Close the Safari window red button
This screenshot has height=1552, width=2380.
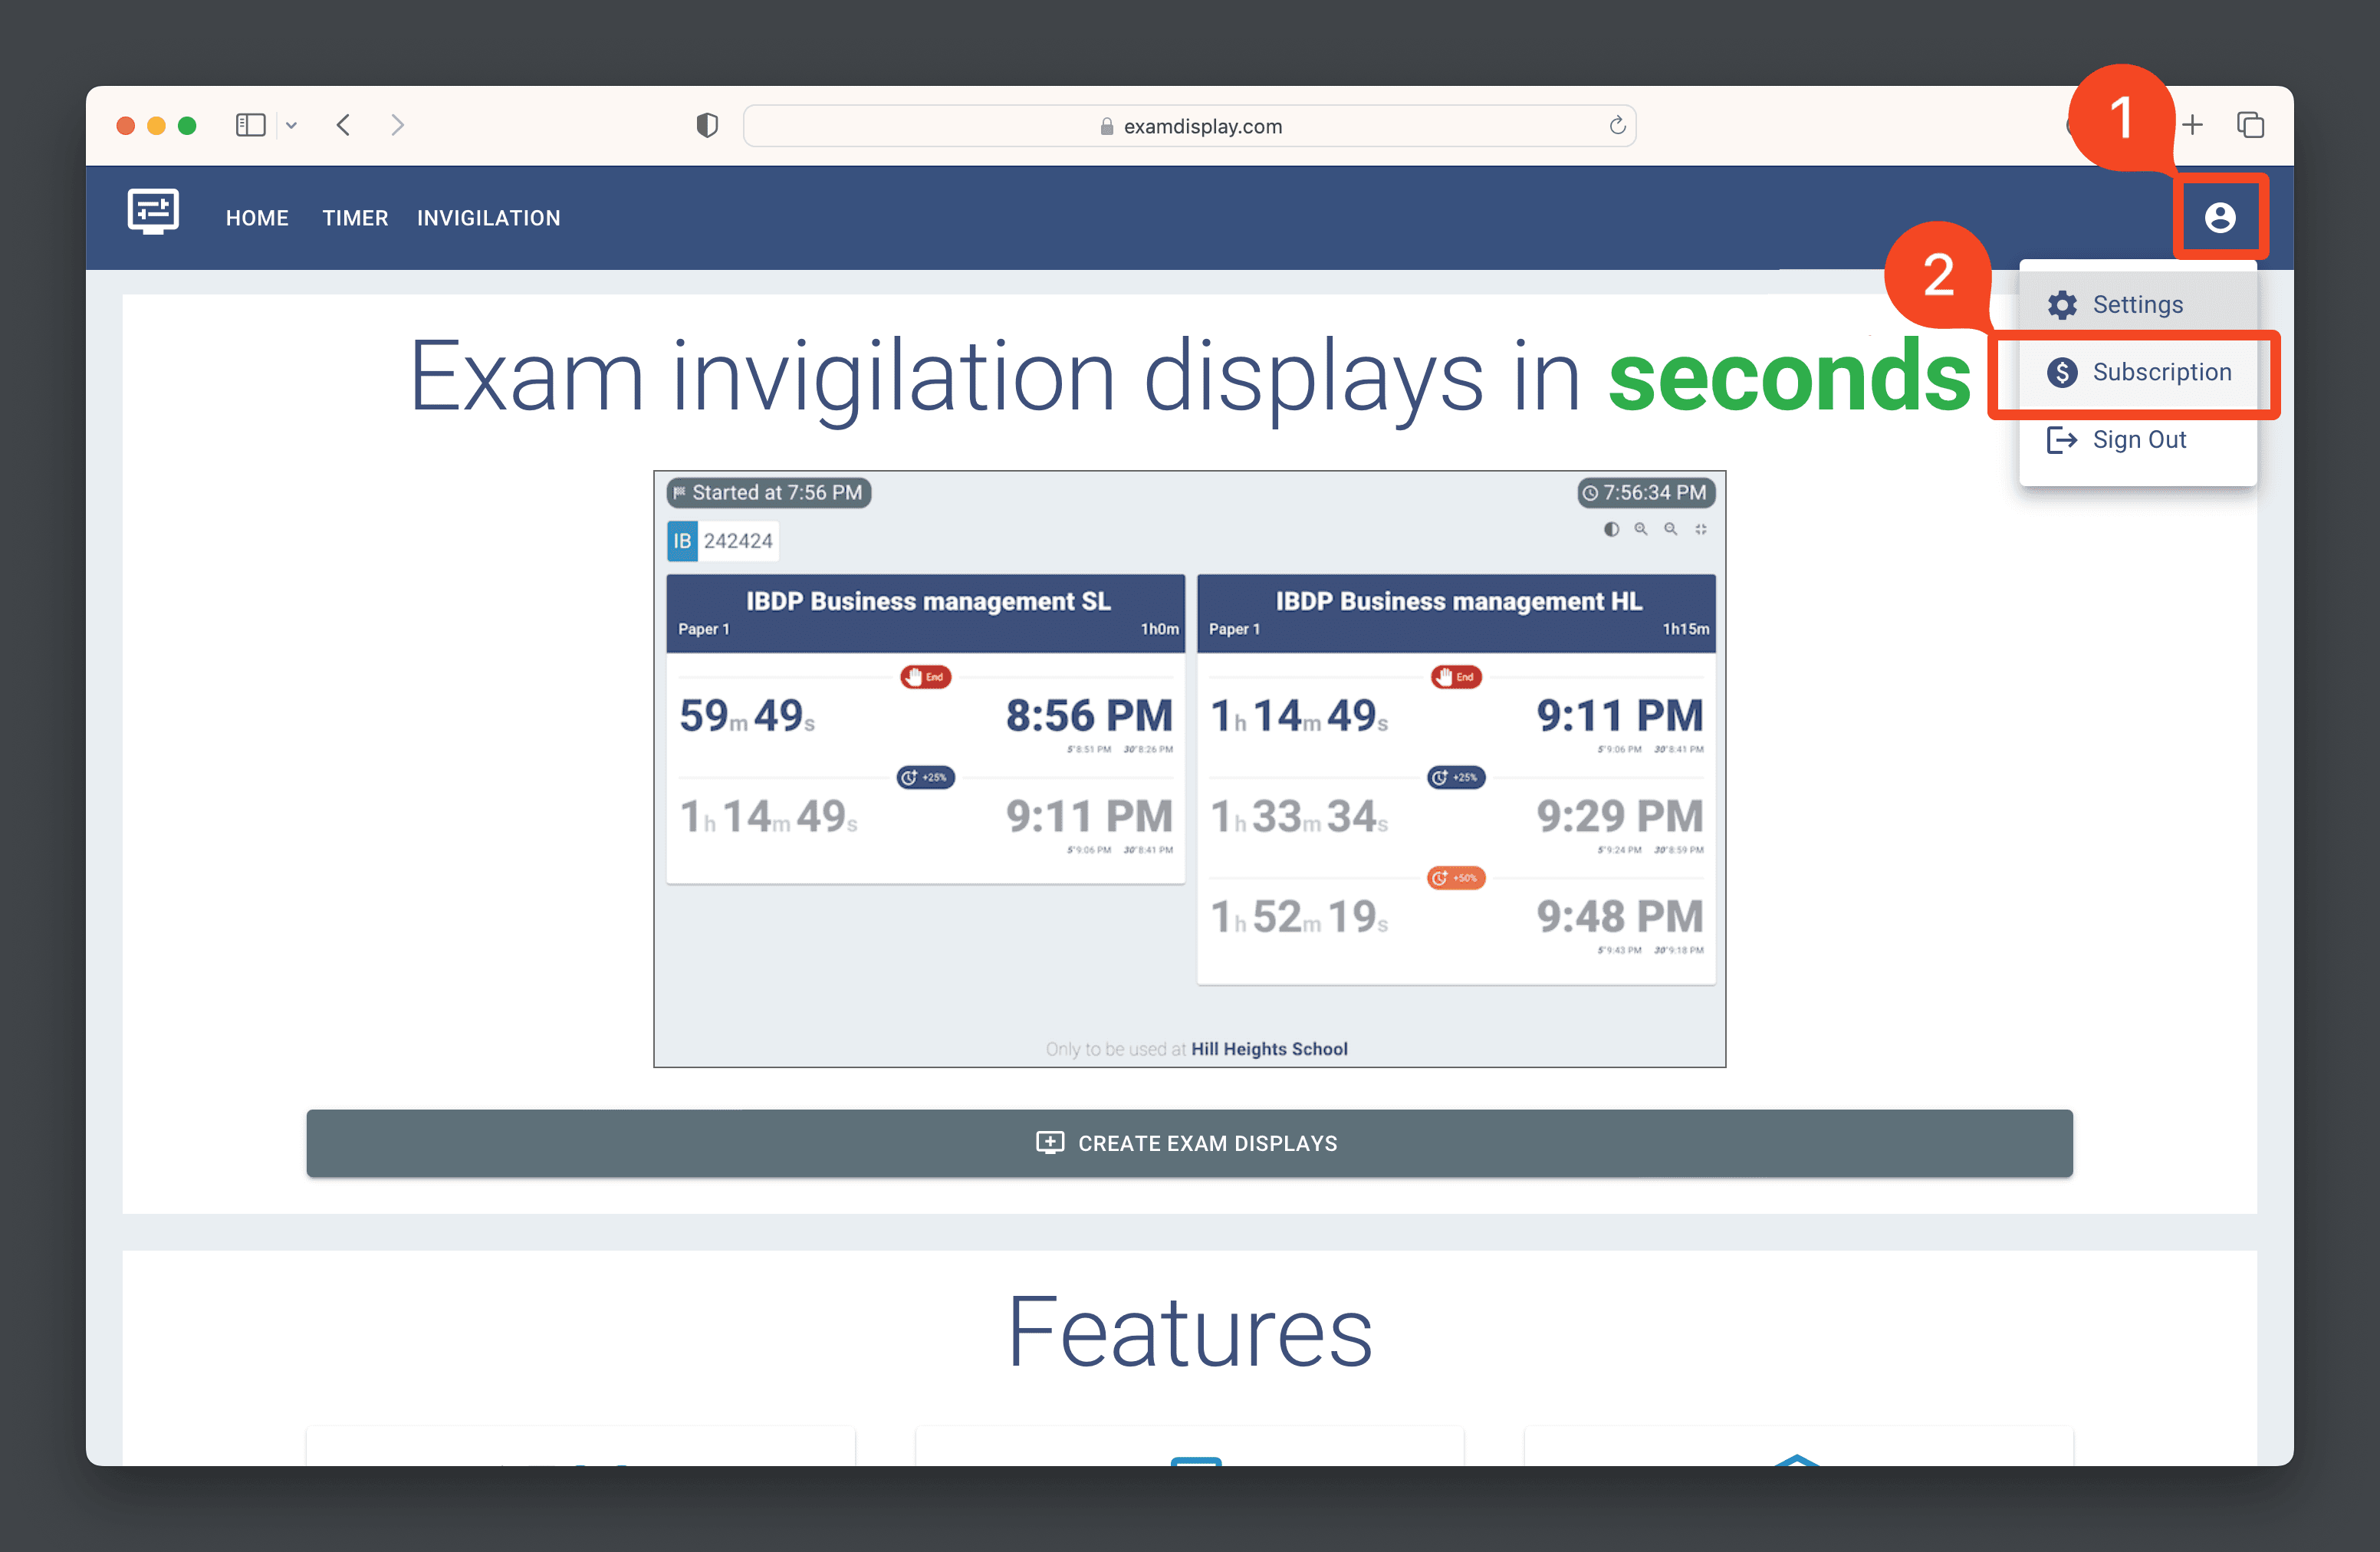coord(126,125)
